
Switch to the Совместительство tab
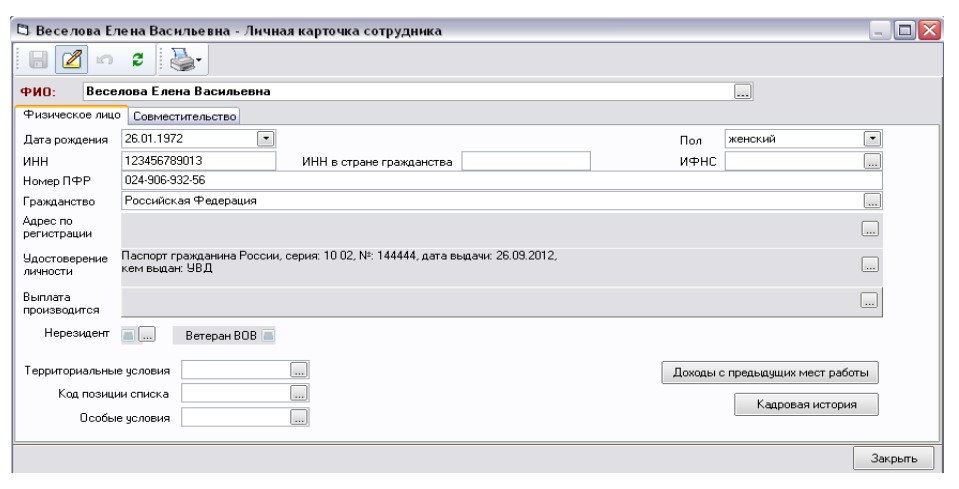click(184, 116)
